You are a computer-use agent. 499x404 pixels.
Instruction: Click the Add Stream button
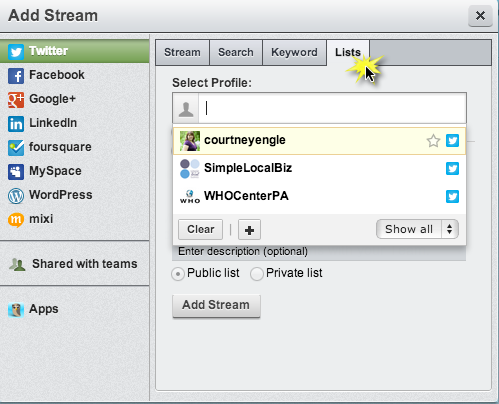pos(216,306)
